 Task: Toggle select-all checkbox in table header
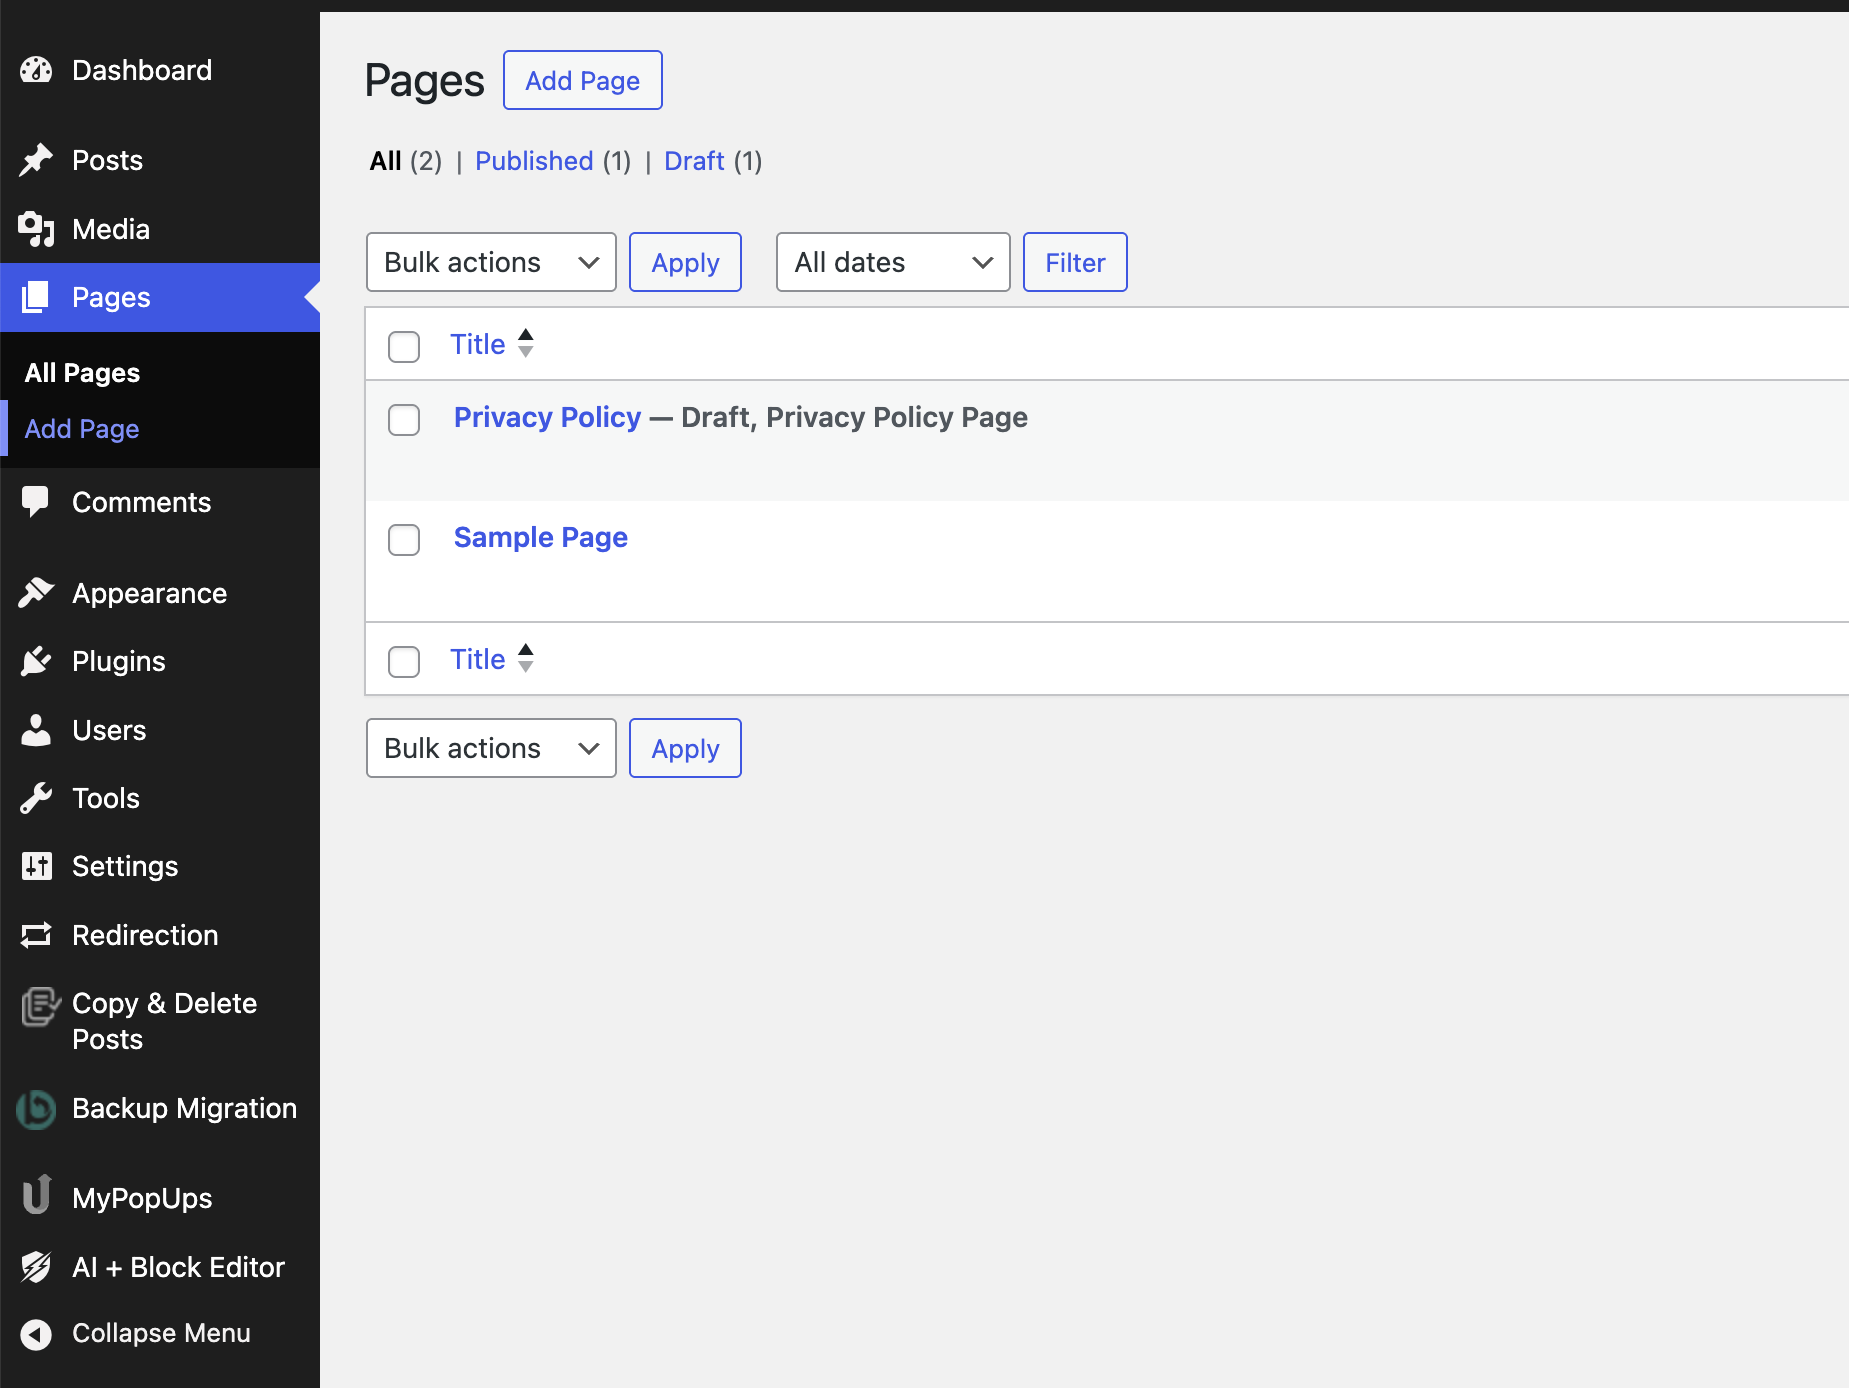coord(404,347)
